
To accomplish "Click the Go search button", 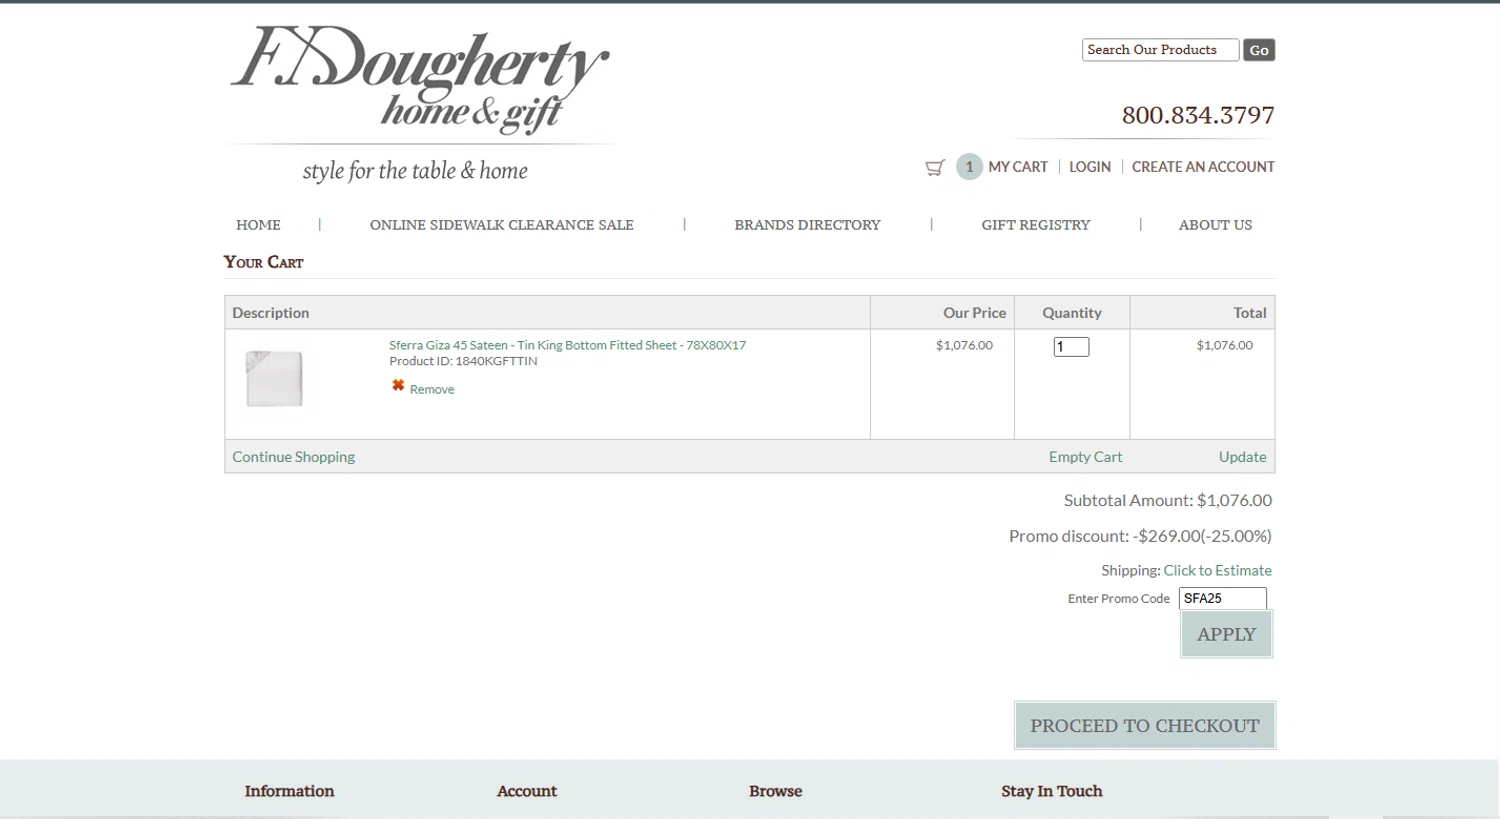I will pos(1259,50).
